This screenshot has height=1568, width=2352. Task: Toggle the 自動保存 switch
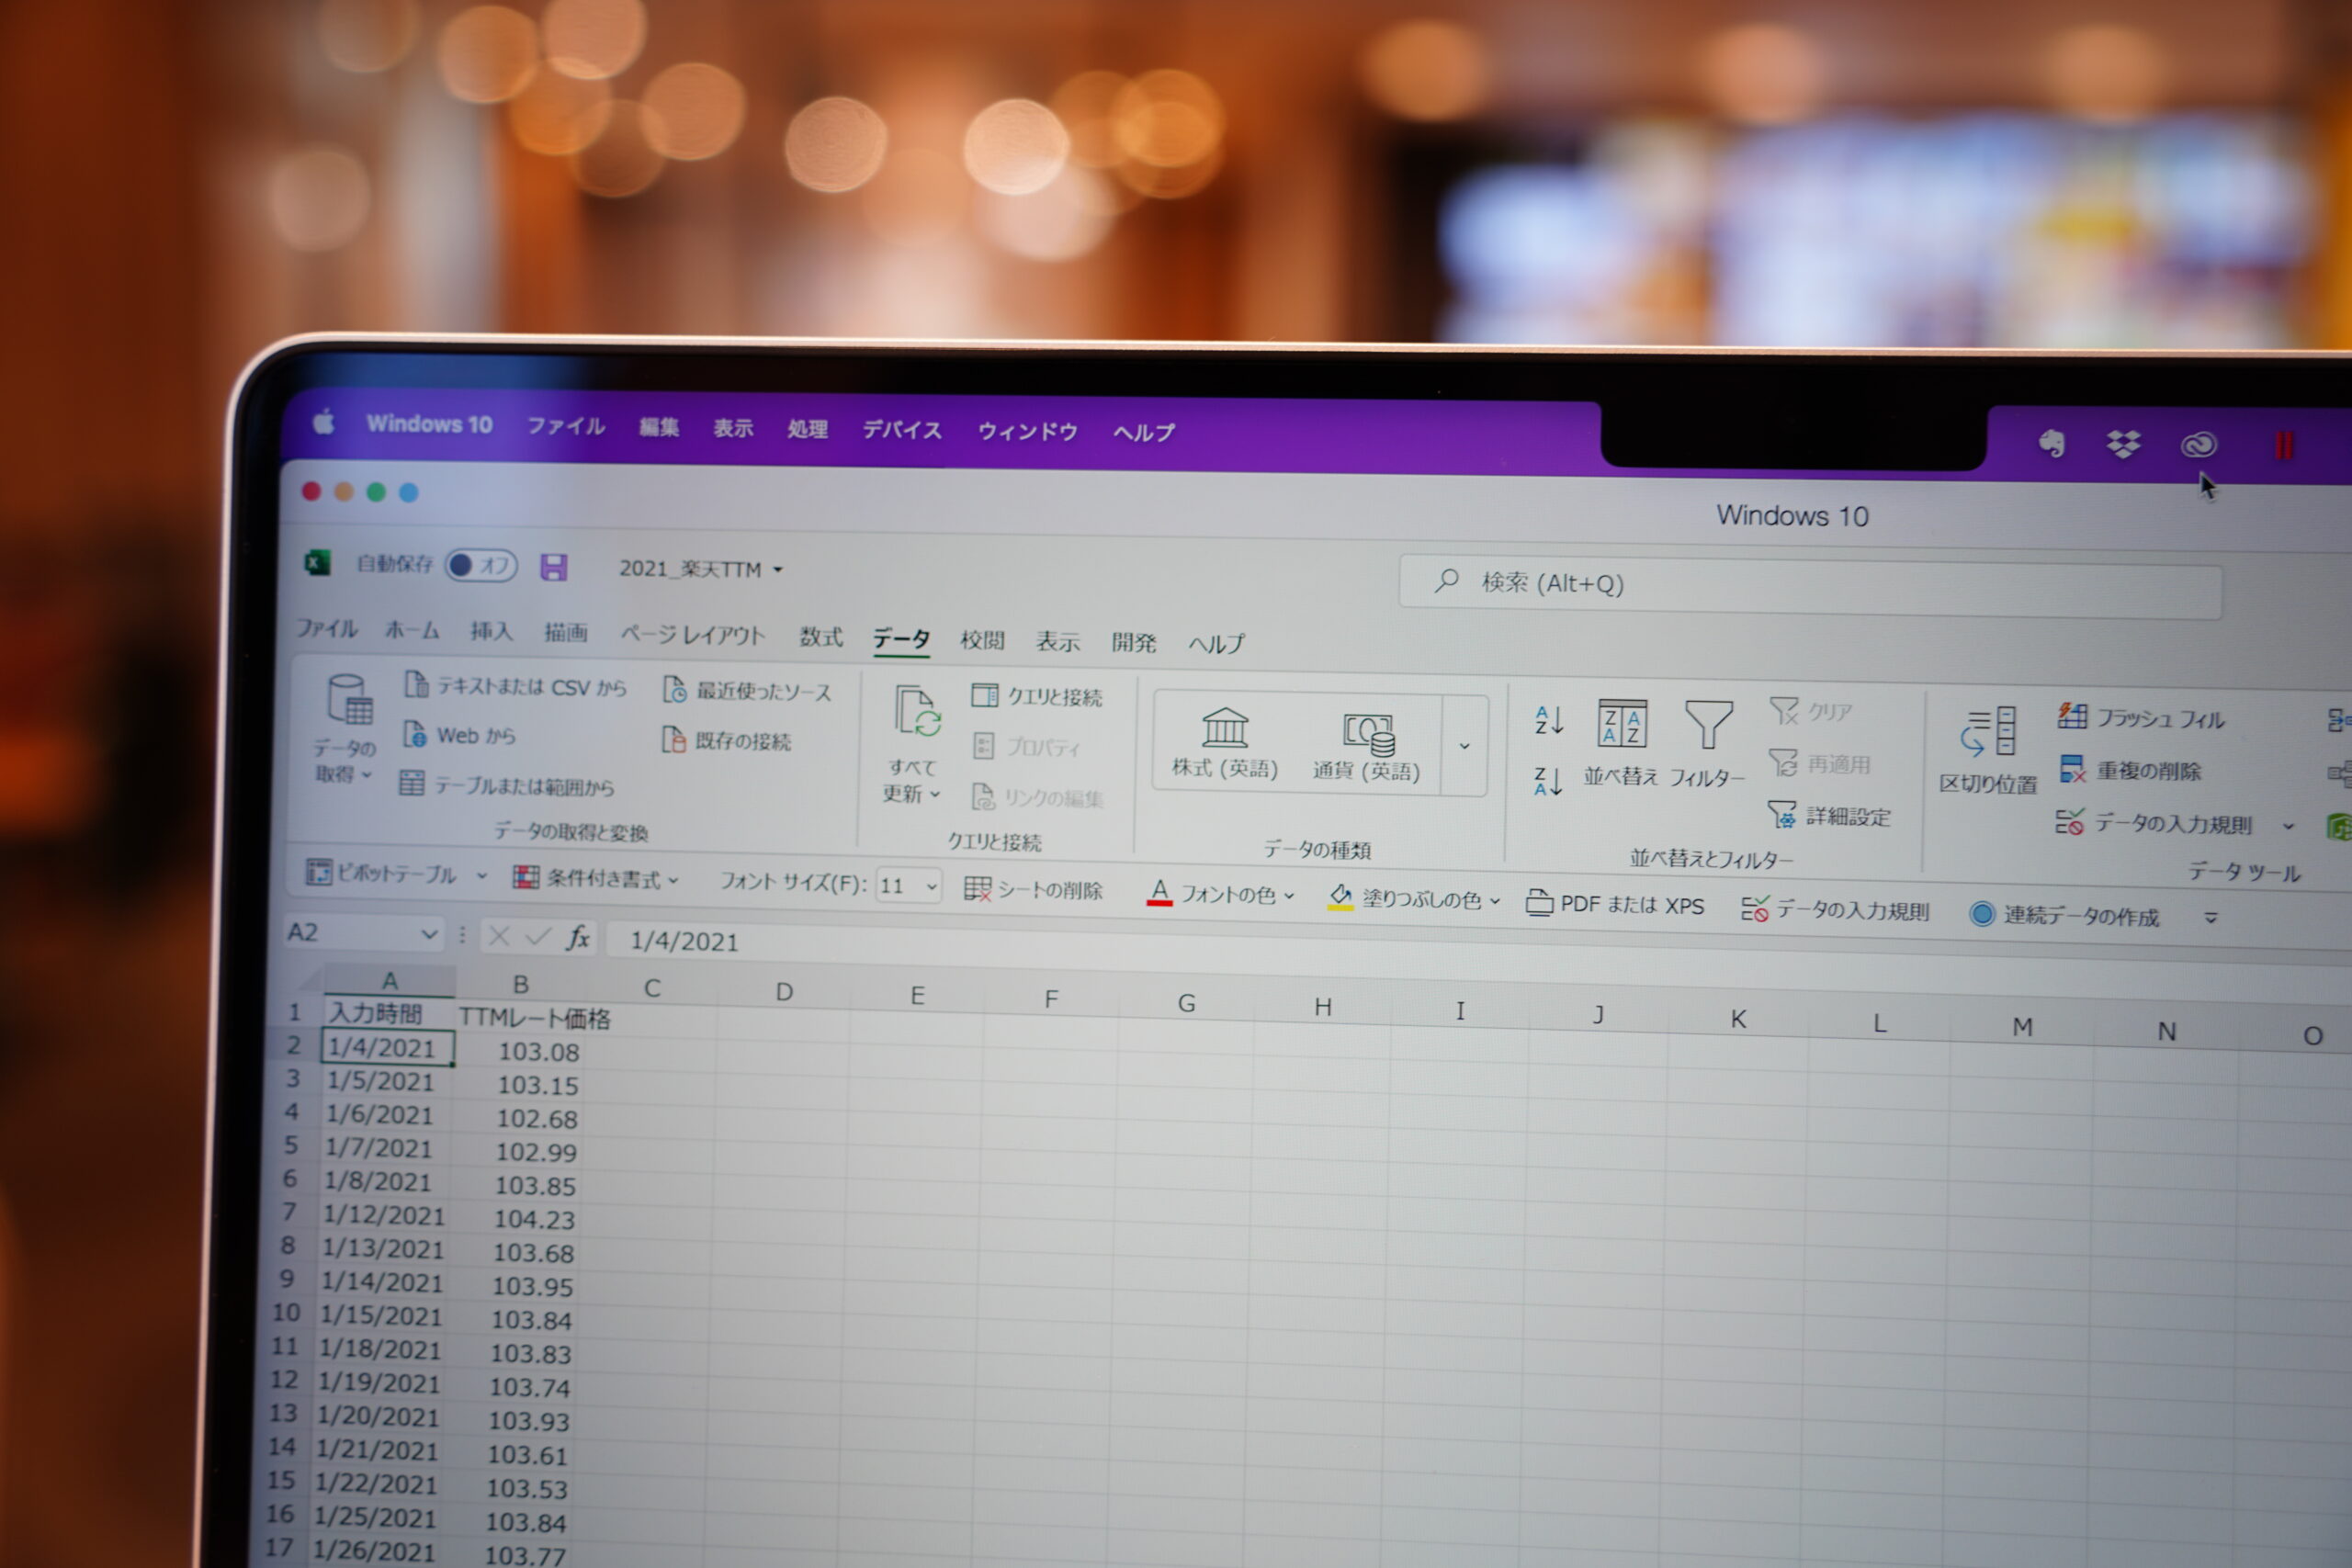point(481,565)
